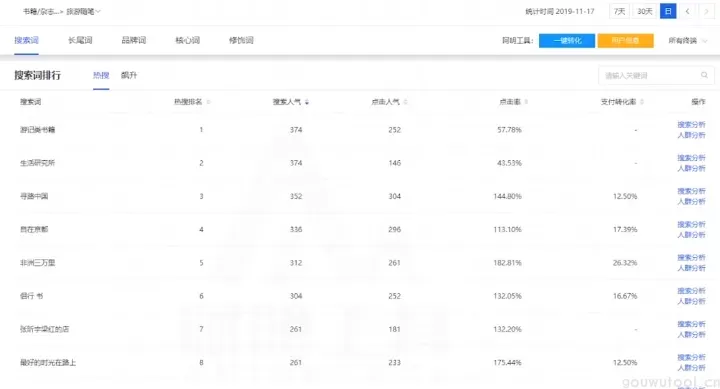Open 人群分析 for rank 7 row
The height and width of the screenshot is (389, 720).
coord(691,334)
